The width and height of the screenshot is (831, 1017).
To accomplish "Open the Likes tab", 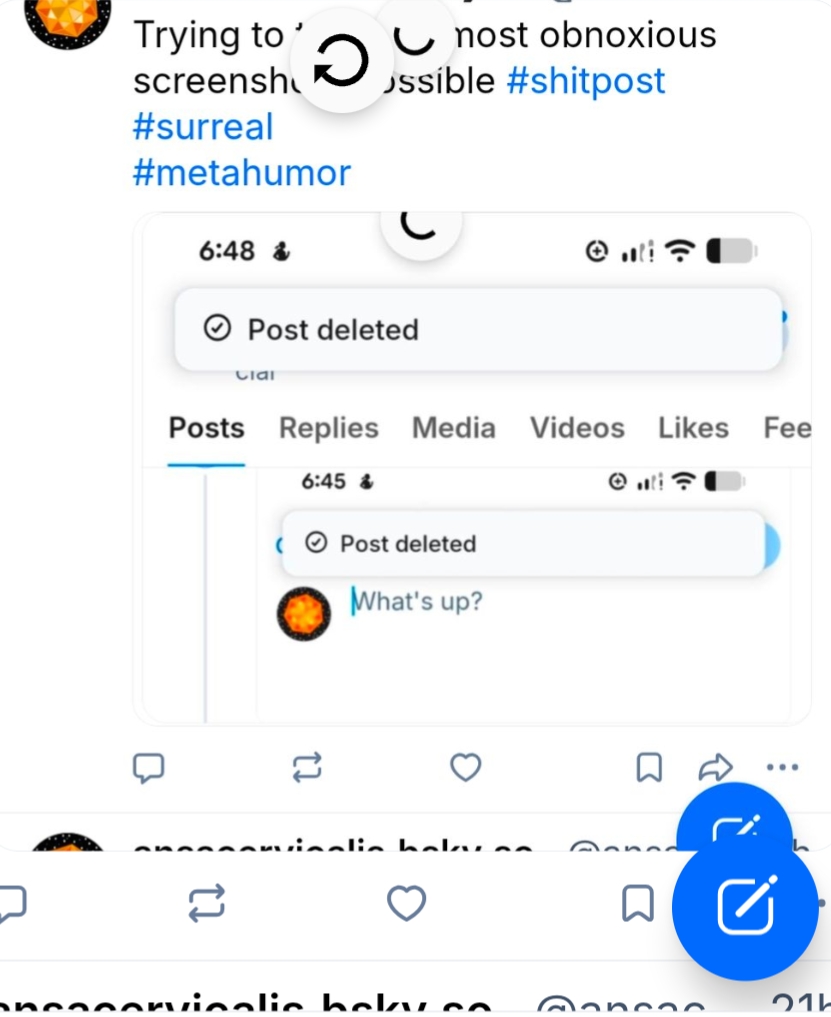I will tap(692, 428).
